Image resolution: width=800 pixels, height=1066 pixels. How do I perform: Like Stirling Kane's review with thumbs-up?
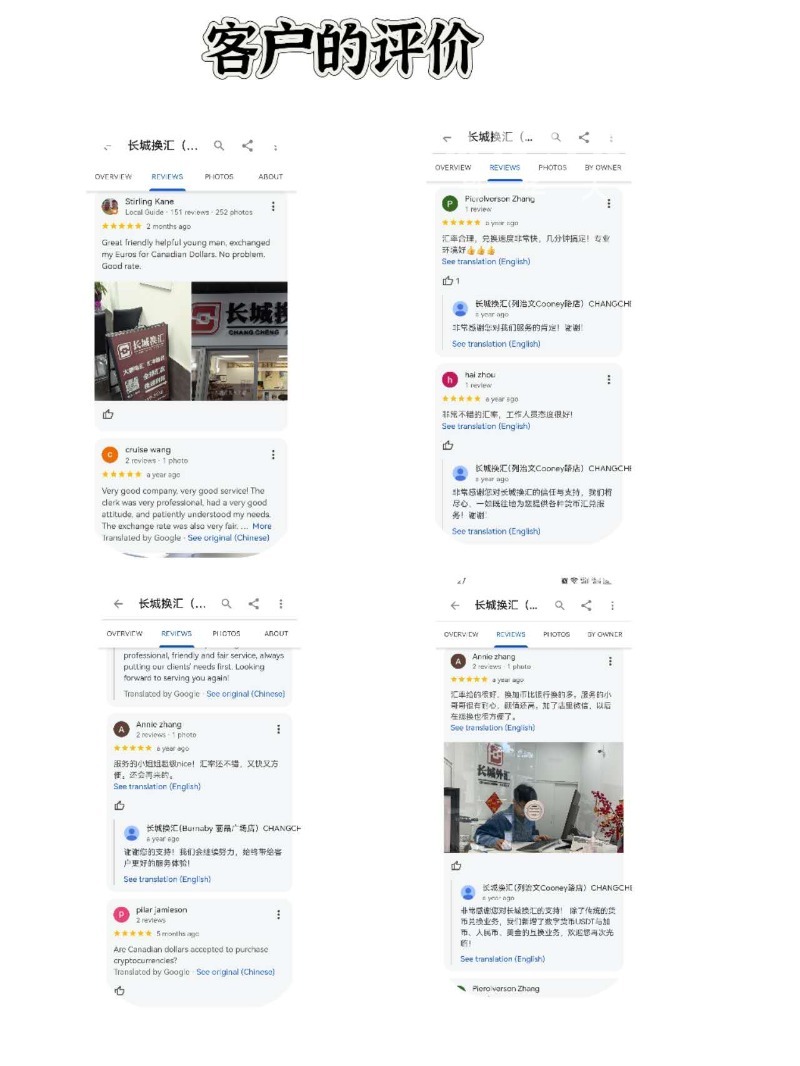pos(108,414)
